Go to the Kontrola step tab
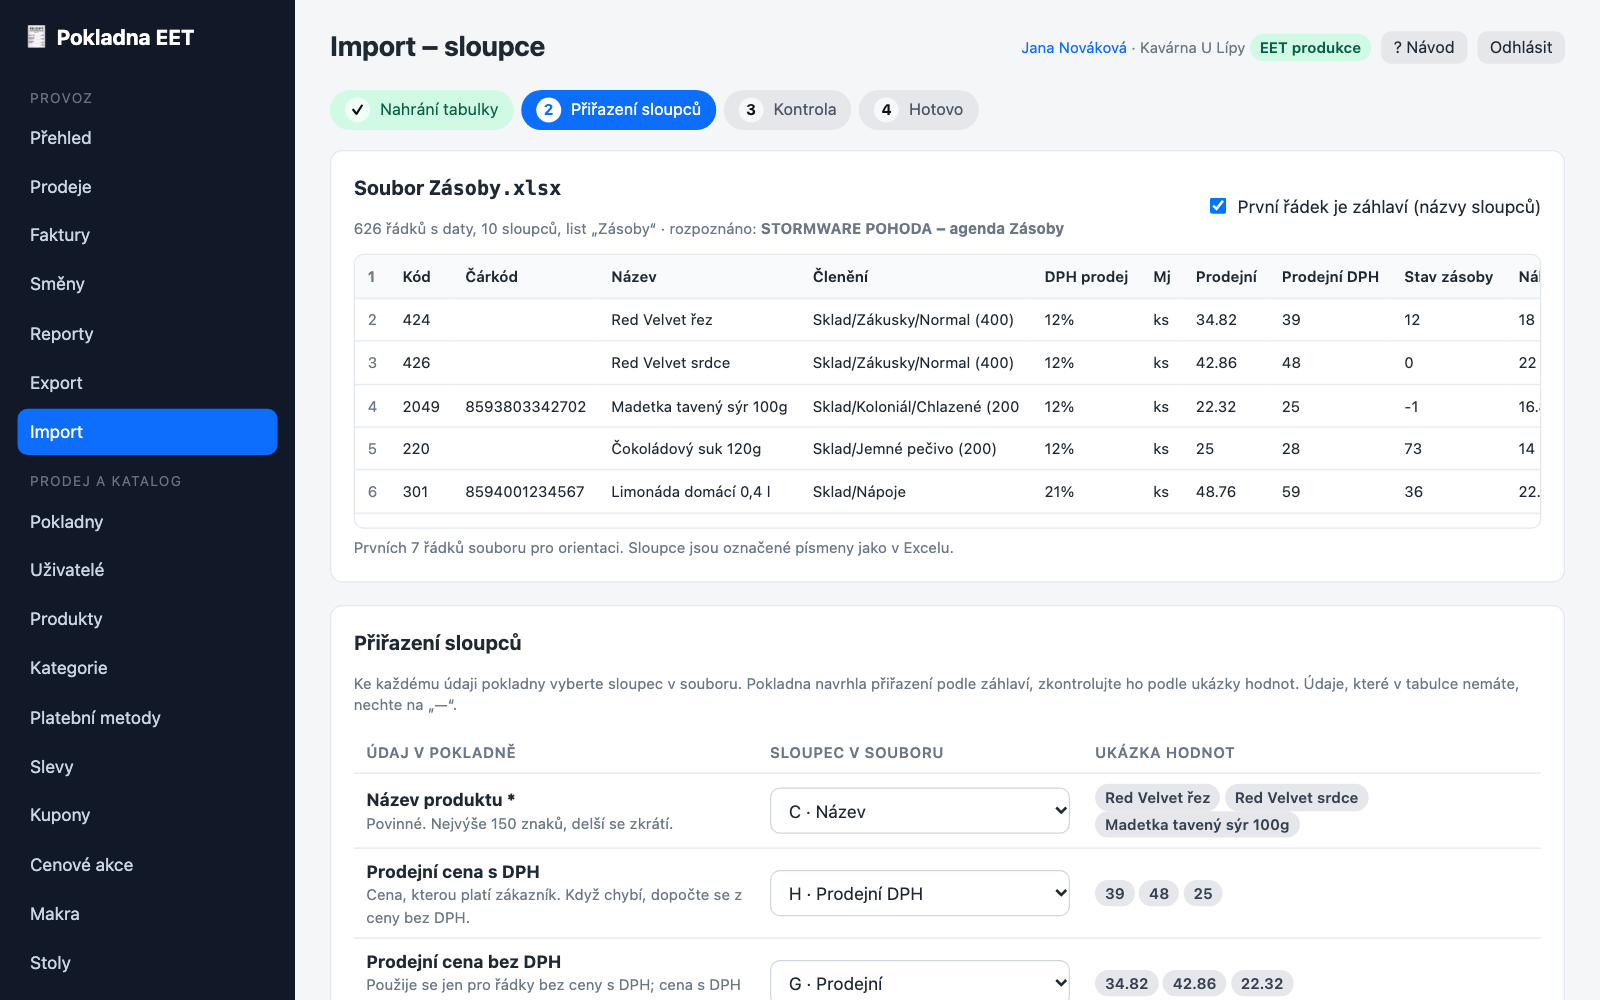The image size is (1600, 1000). pos(788,110)
